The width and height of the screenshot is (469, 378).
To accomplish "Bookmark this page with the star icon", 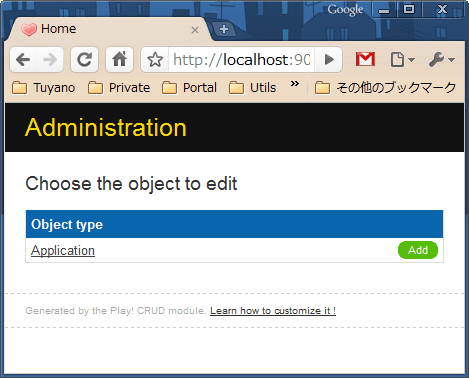I will pyautogui.click(x=155, y=60).
